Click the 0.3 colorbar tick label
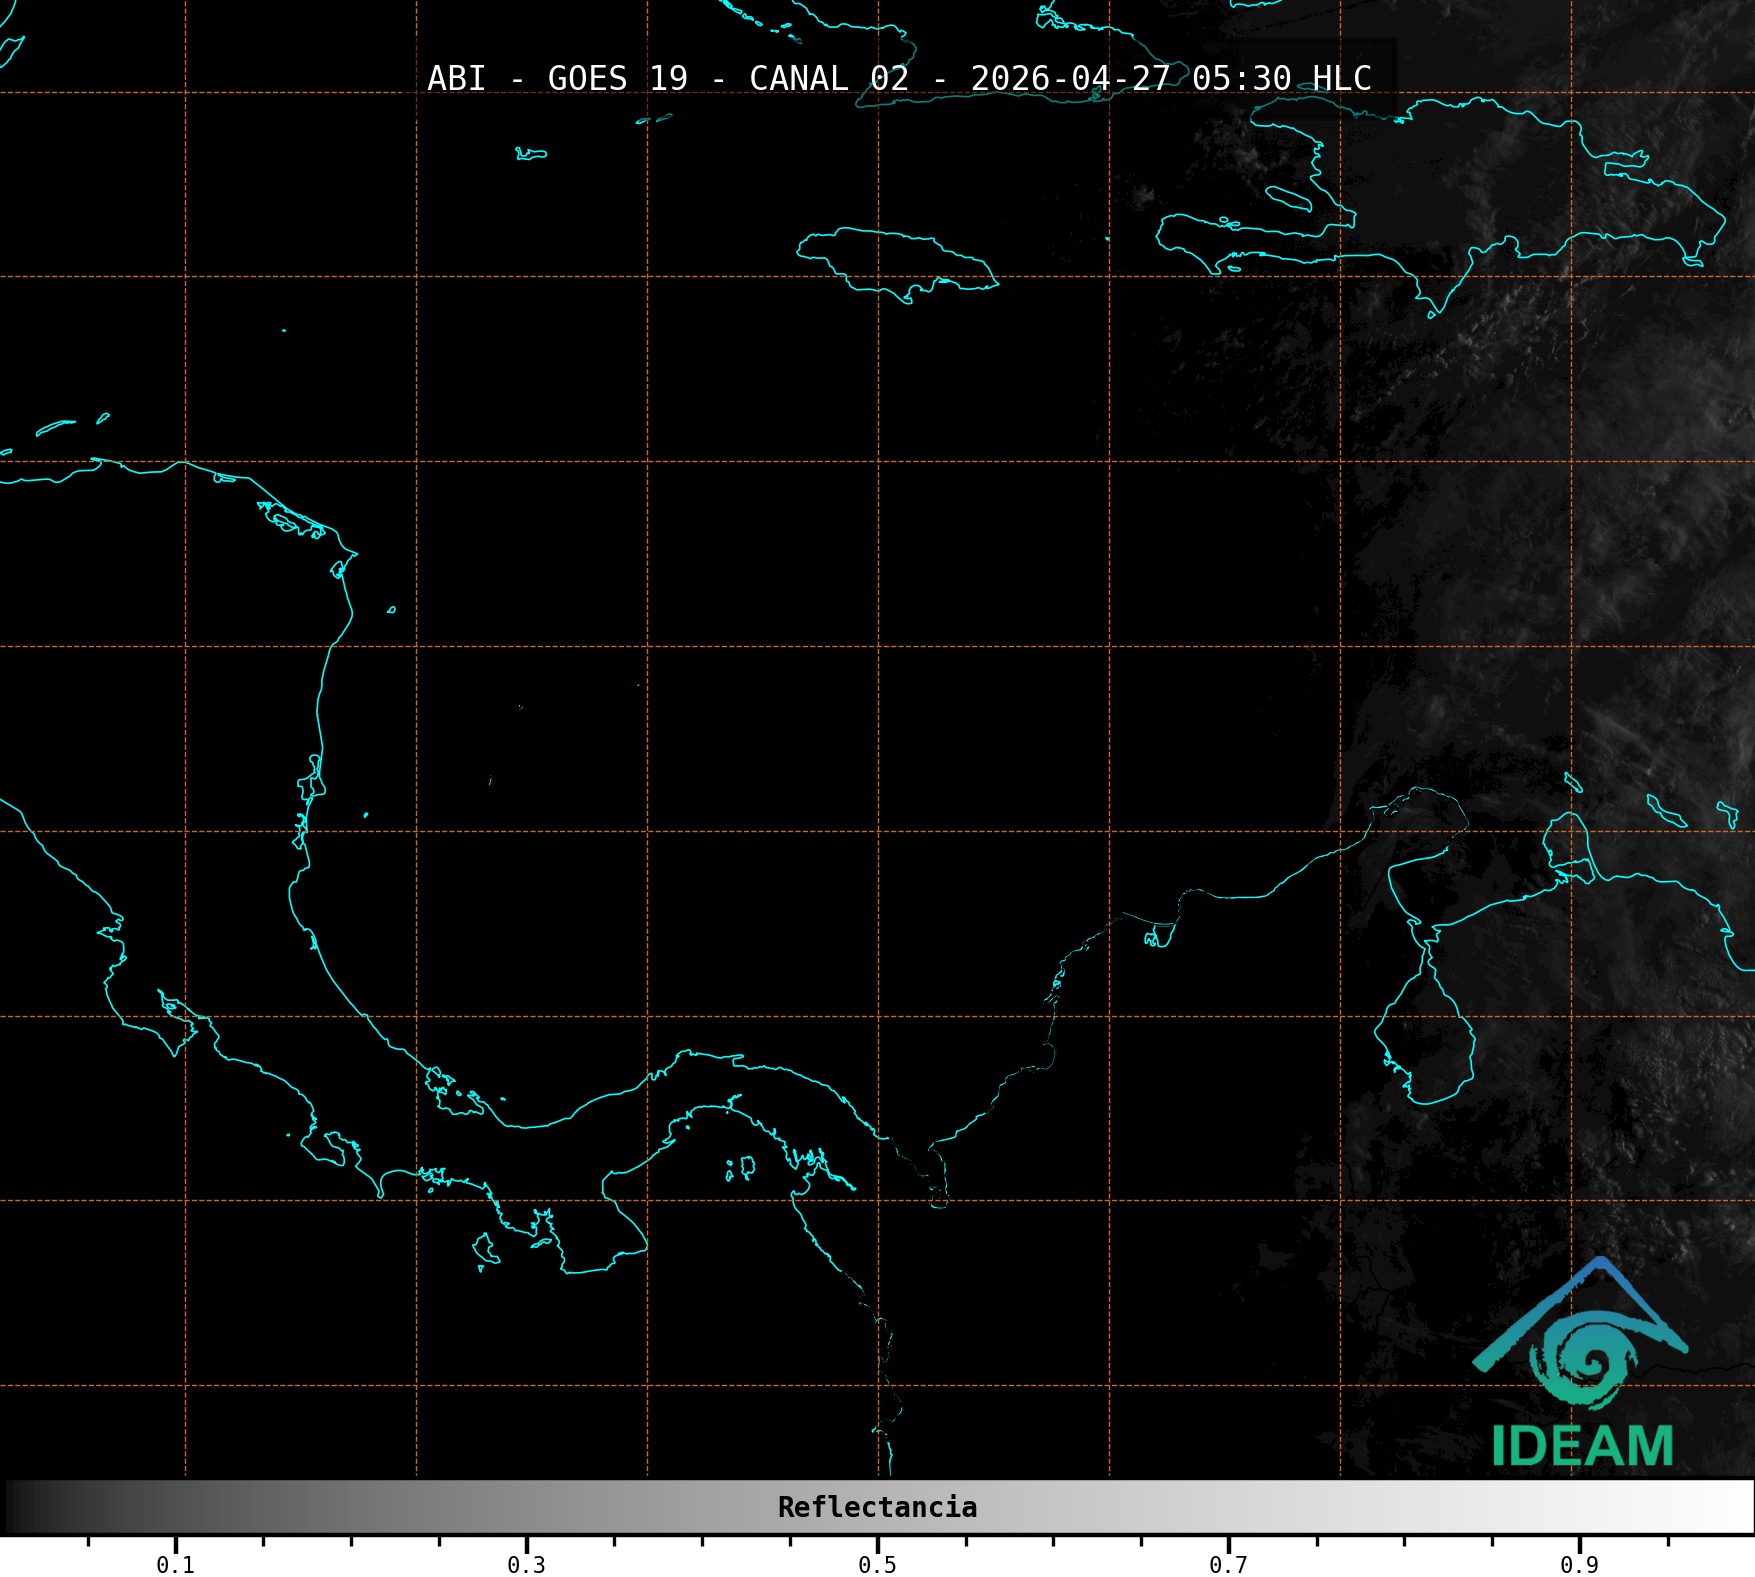This screenshot has width=1755, height=1577. [x=526, y=1565]
